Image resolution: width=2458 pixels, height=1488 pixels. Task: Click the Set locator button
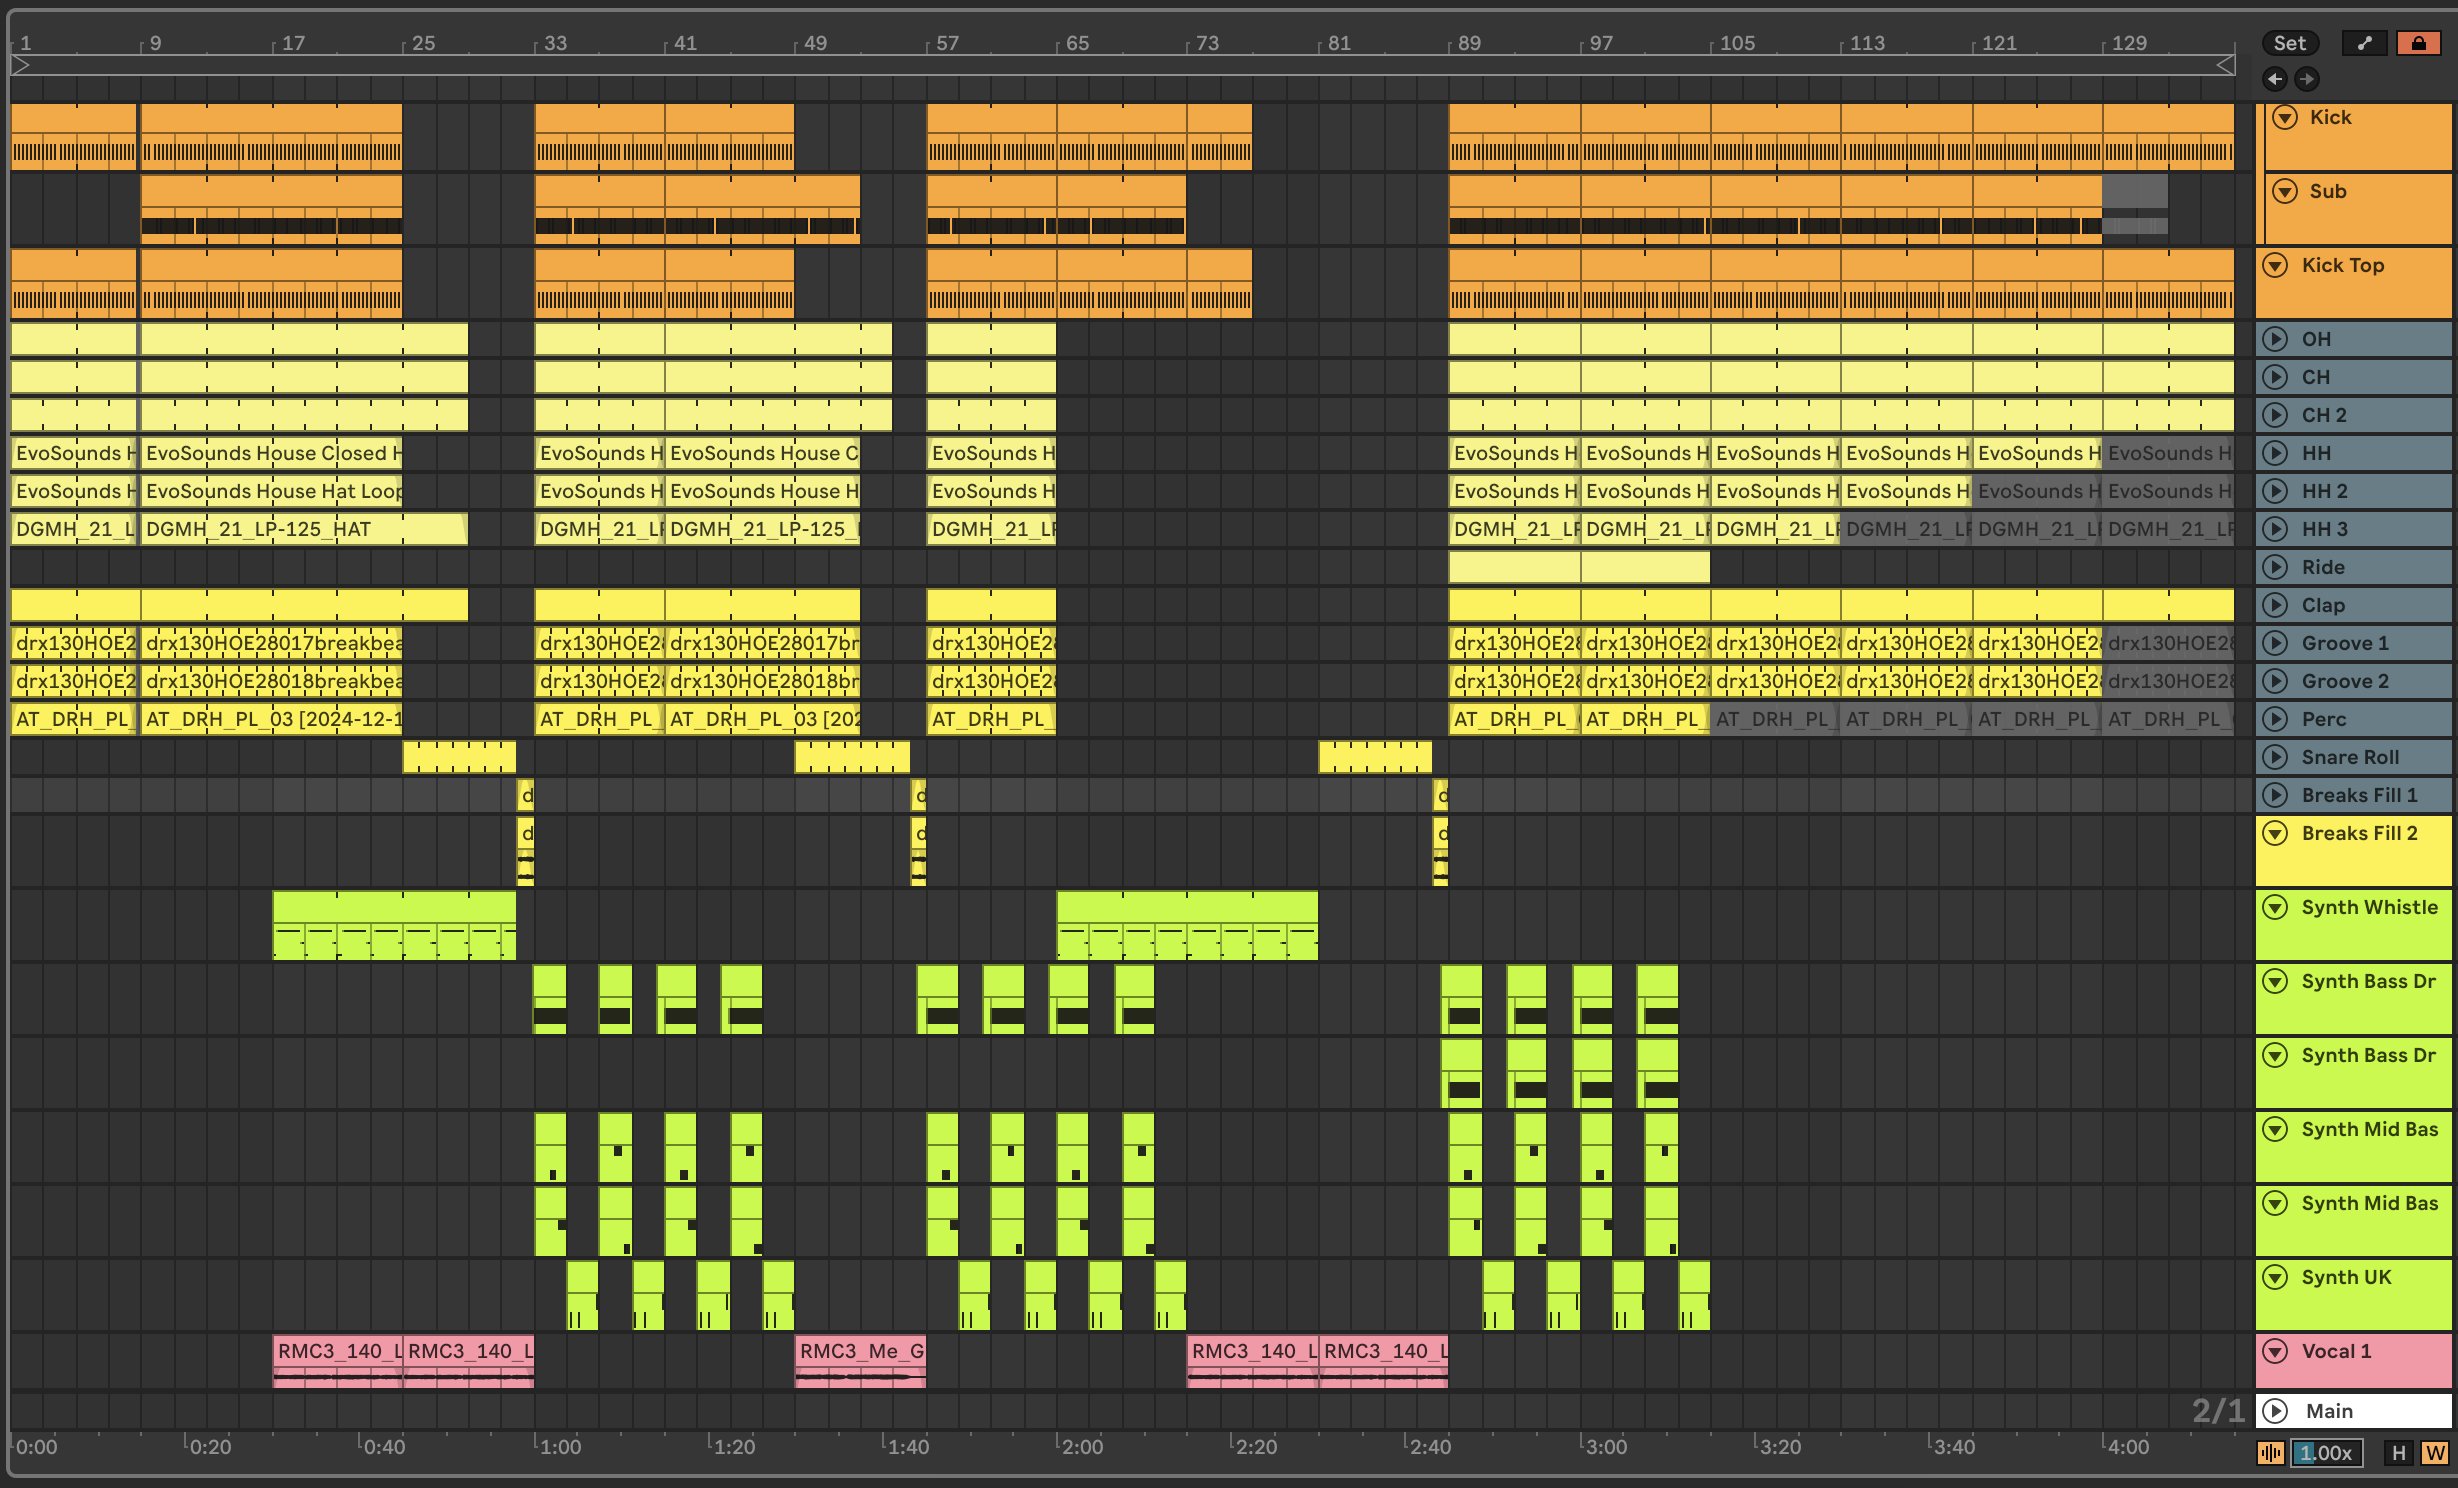pyautogui.click(x=2289, y=43)
